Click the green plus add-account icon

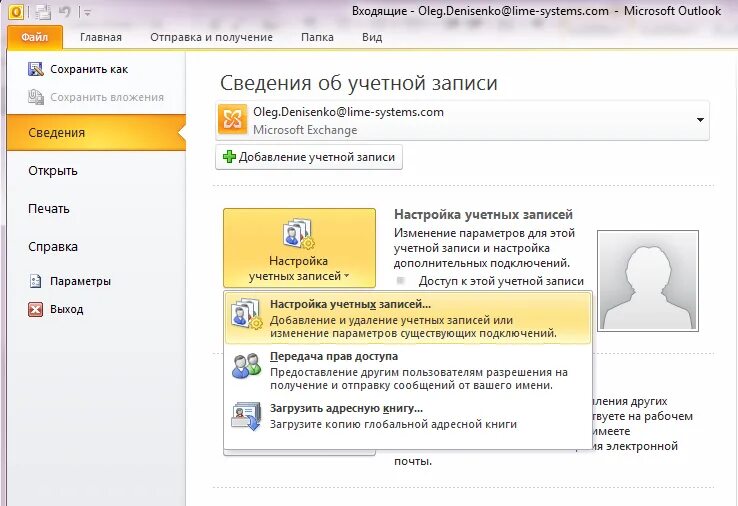(229, 157)
